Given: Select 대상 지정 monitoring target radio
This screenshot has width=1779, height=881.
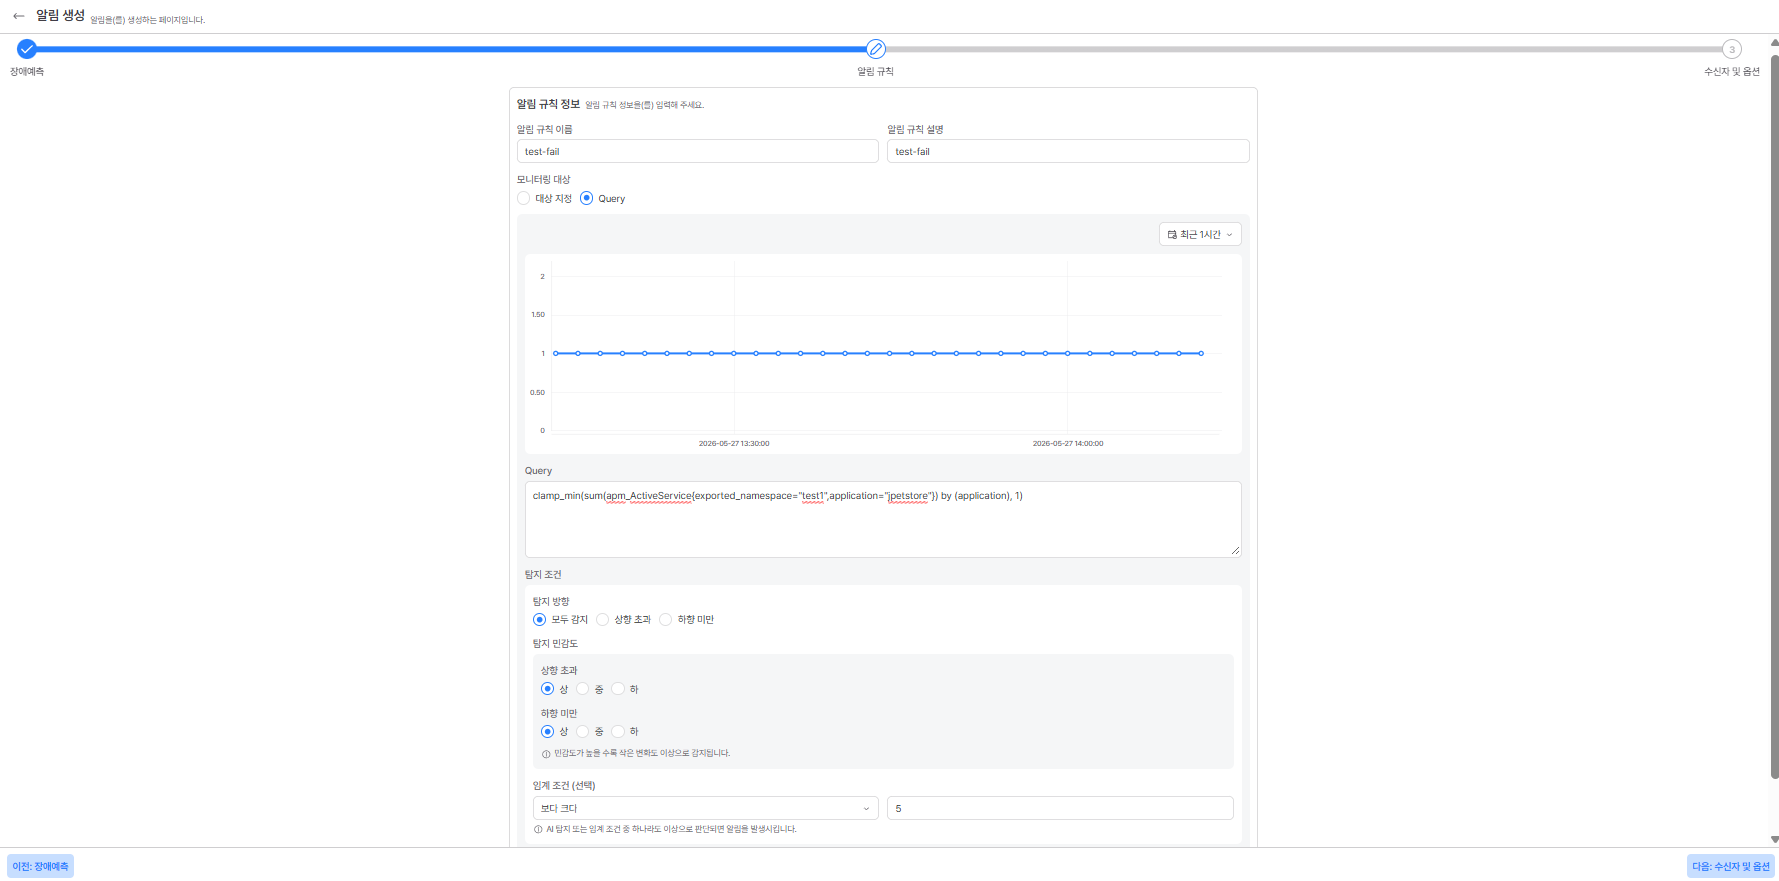Looking at the screenshot, I should (x=524, y=198).
